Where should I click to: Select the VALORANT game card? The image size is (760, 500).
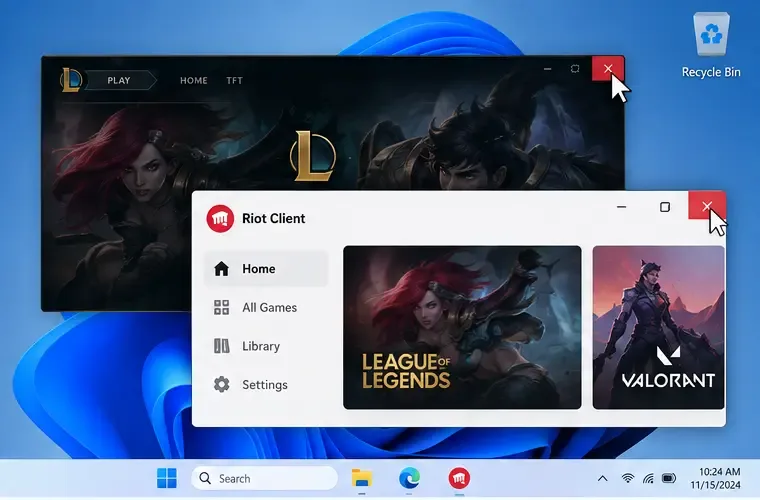[x=658, y=328]
